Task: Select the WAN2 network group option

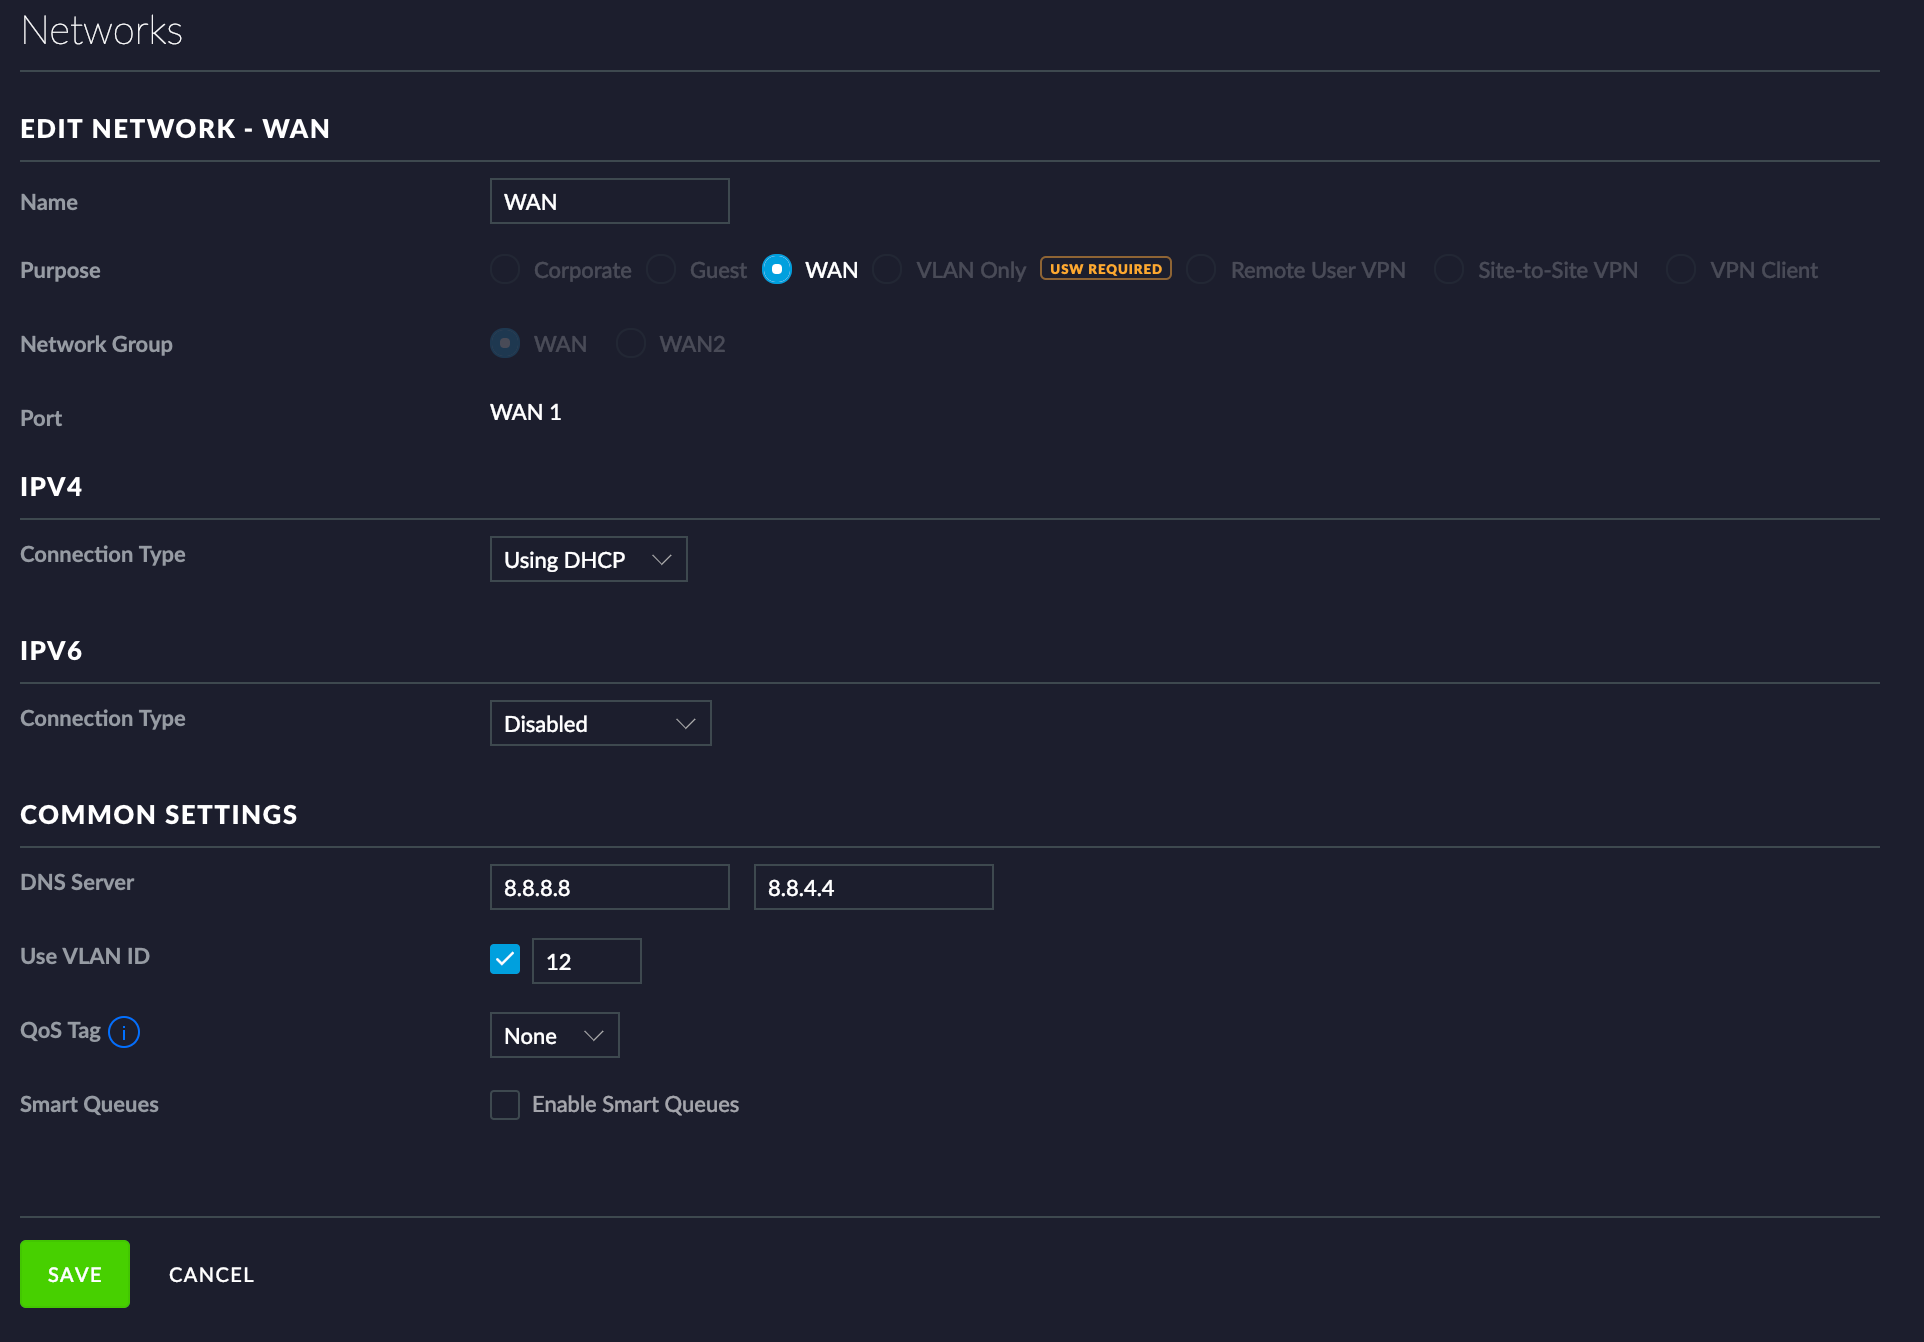Action: click(632, 342)
